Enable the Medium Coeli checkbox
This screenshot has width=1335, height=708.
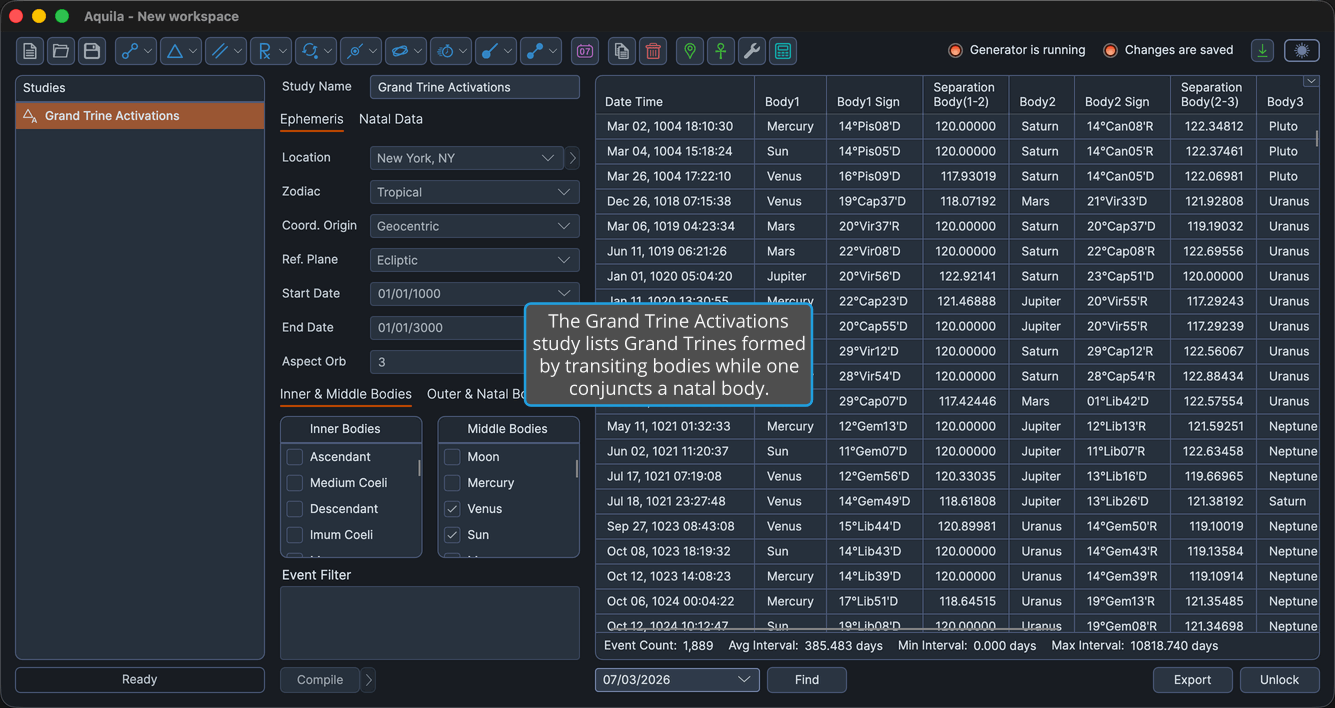[x=295, y=483]
